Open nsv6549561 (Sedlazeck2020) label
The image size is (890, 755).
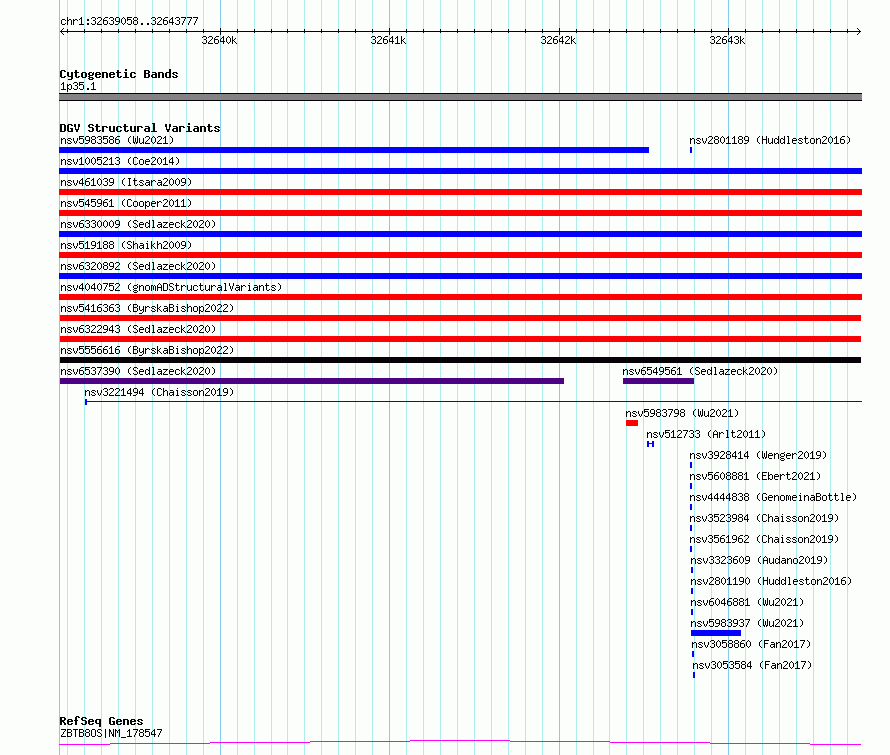(x=700, y=371)
